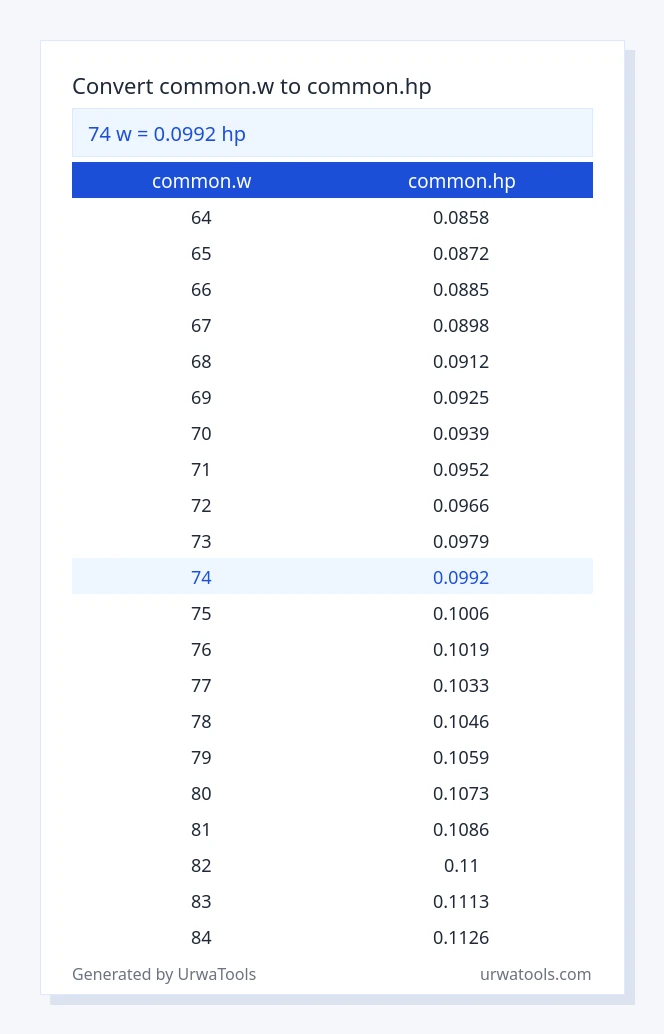
Task: Click the result banner 74 w = 0.0992 hp
Action: (332, 133)
